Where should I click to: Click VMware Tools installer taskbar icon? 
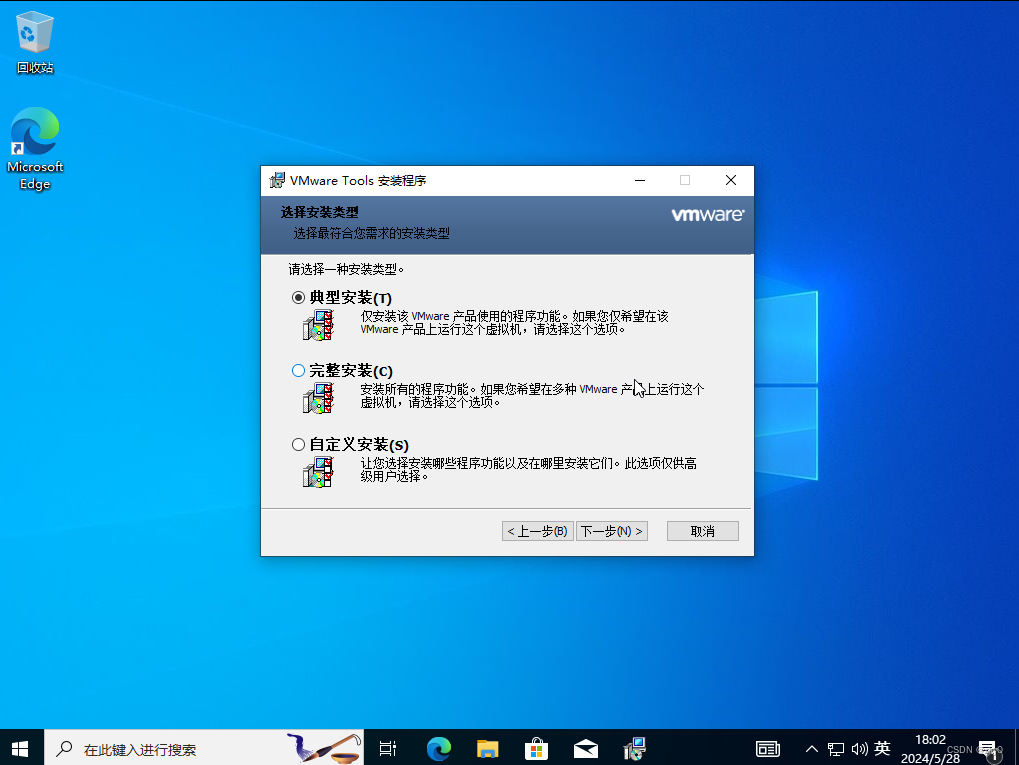coord(634,749)
